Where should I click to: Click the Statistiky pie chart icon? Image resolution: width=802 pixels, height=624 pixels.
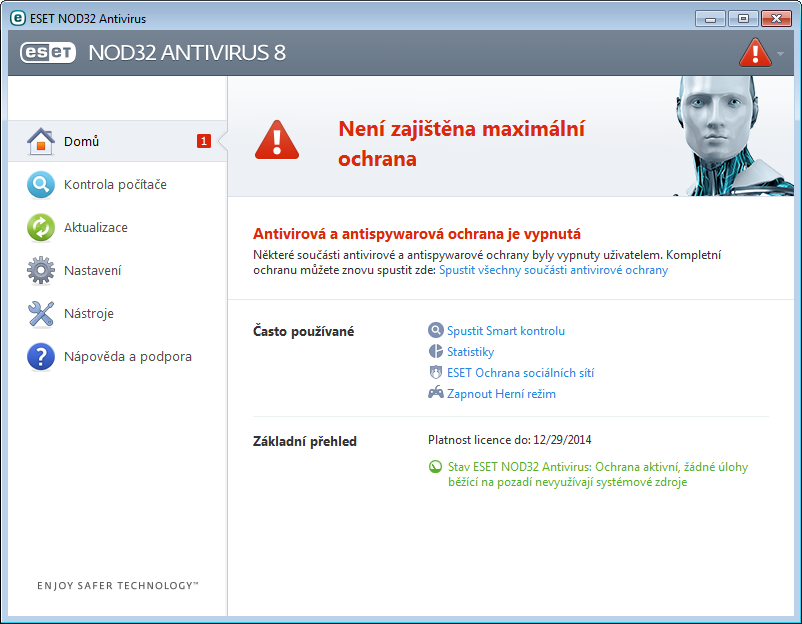coord(435,351)
